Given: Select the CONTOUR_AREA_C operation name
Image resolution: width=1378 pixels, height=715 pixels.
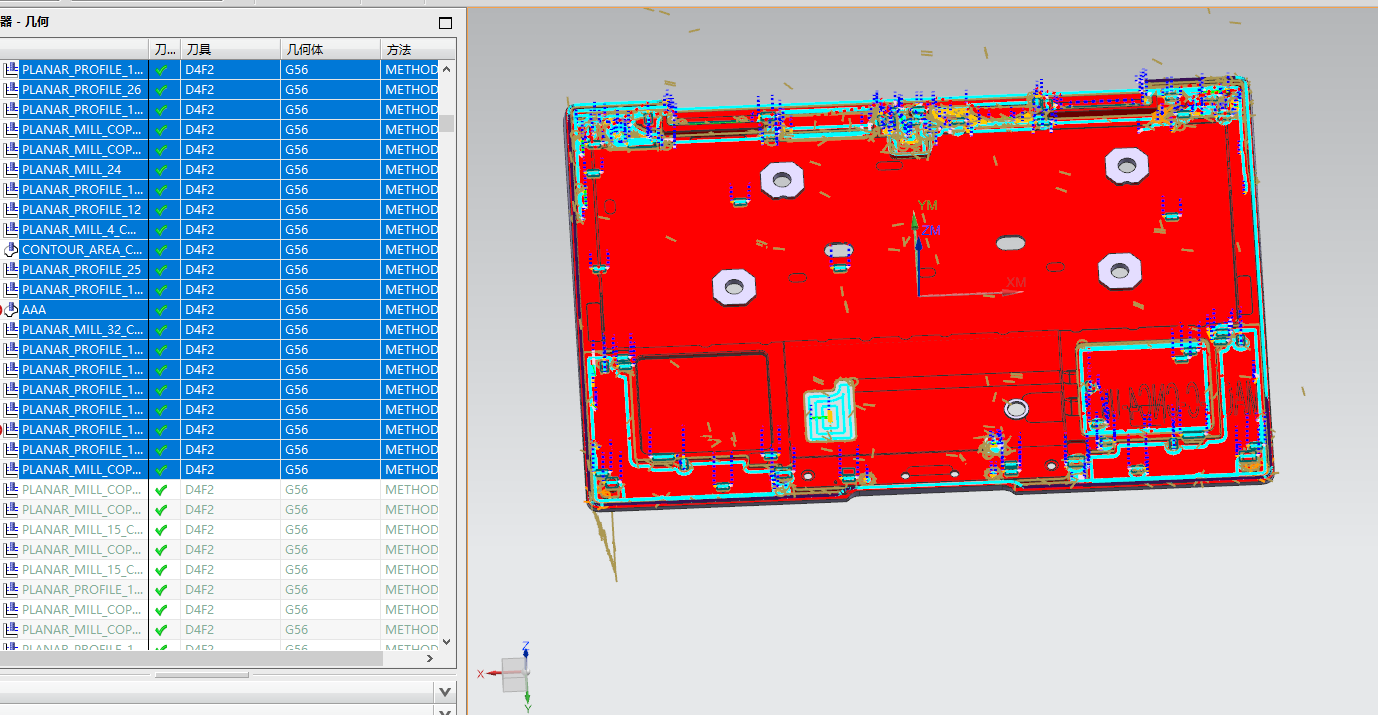Looking at the screenshot, I should click(x=82, y=250).
